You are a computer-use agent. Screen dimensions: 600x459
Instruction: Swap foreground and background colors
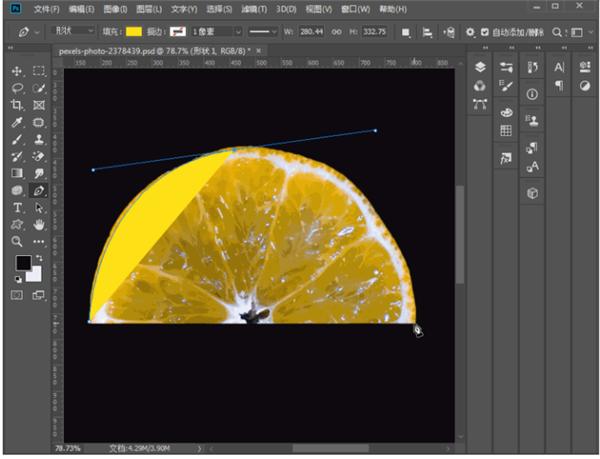[x=39, y=258]
